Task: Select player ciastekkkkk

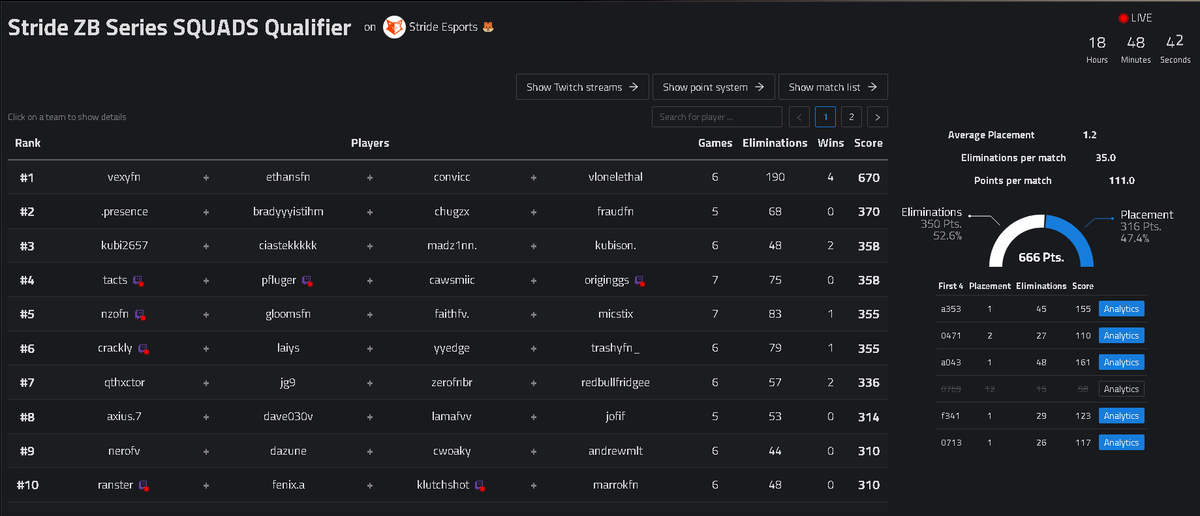Action: [288, 246]
